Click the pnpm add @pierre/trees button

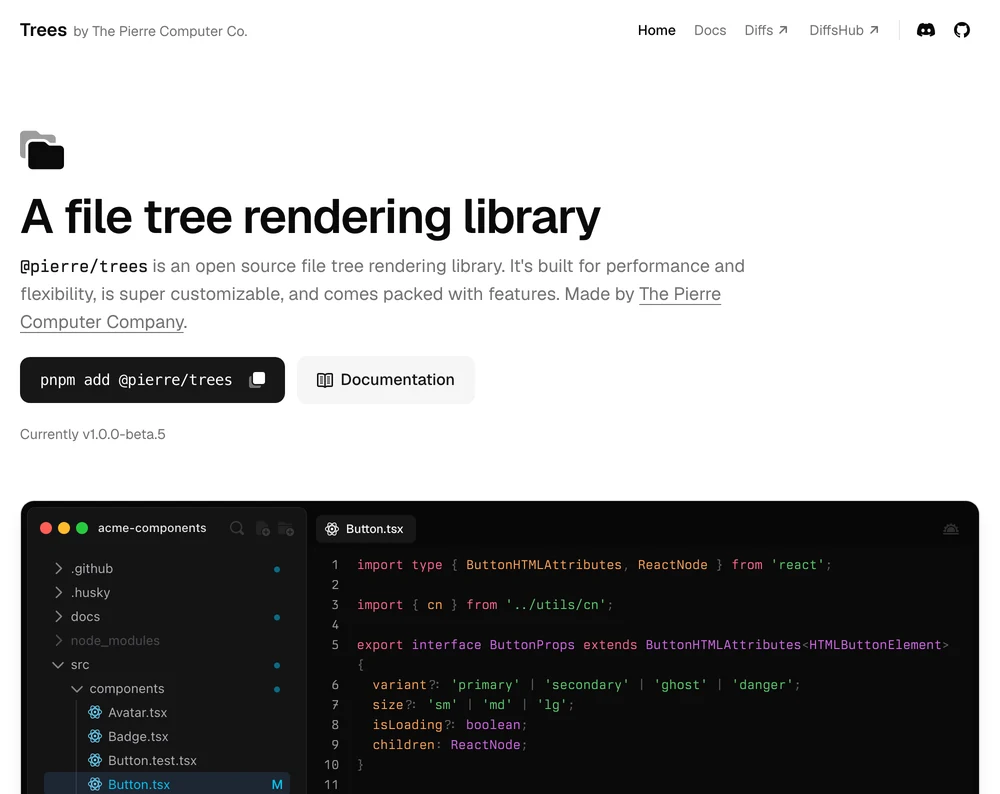(152, 380)
